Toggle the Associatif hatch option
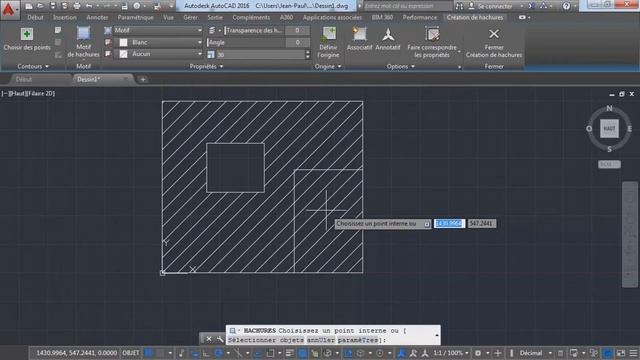 click(x=359, y=39)
